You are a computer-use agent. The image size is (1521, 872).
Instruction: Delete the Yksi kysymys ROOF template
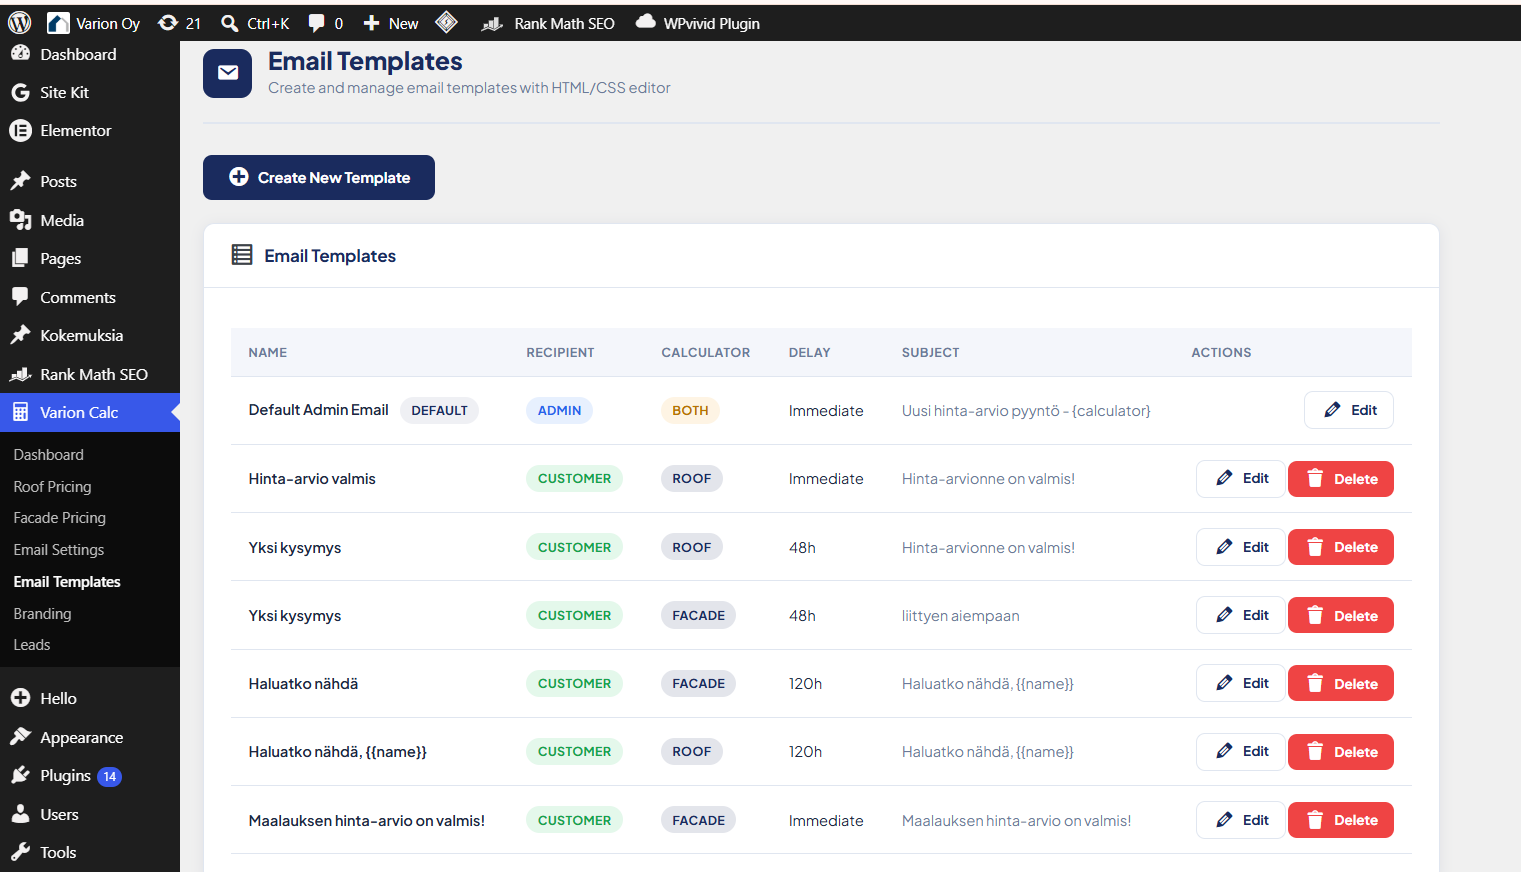click(1341, 547)
